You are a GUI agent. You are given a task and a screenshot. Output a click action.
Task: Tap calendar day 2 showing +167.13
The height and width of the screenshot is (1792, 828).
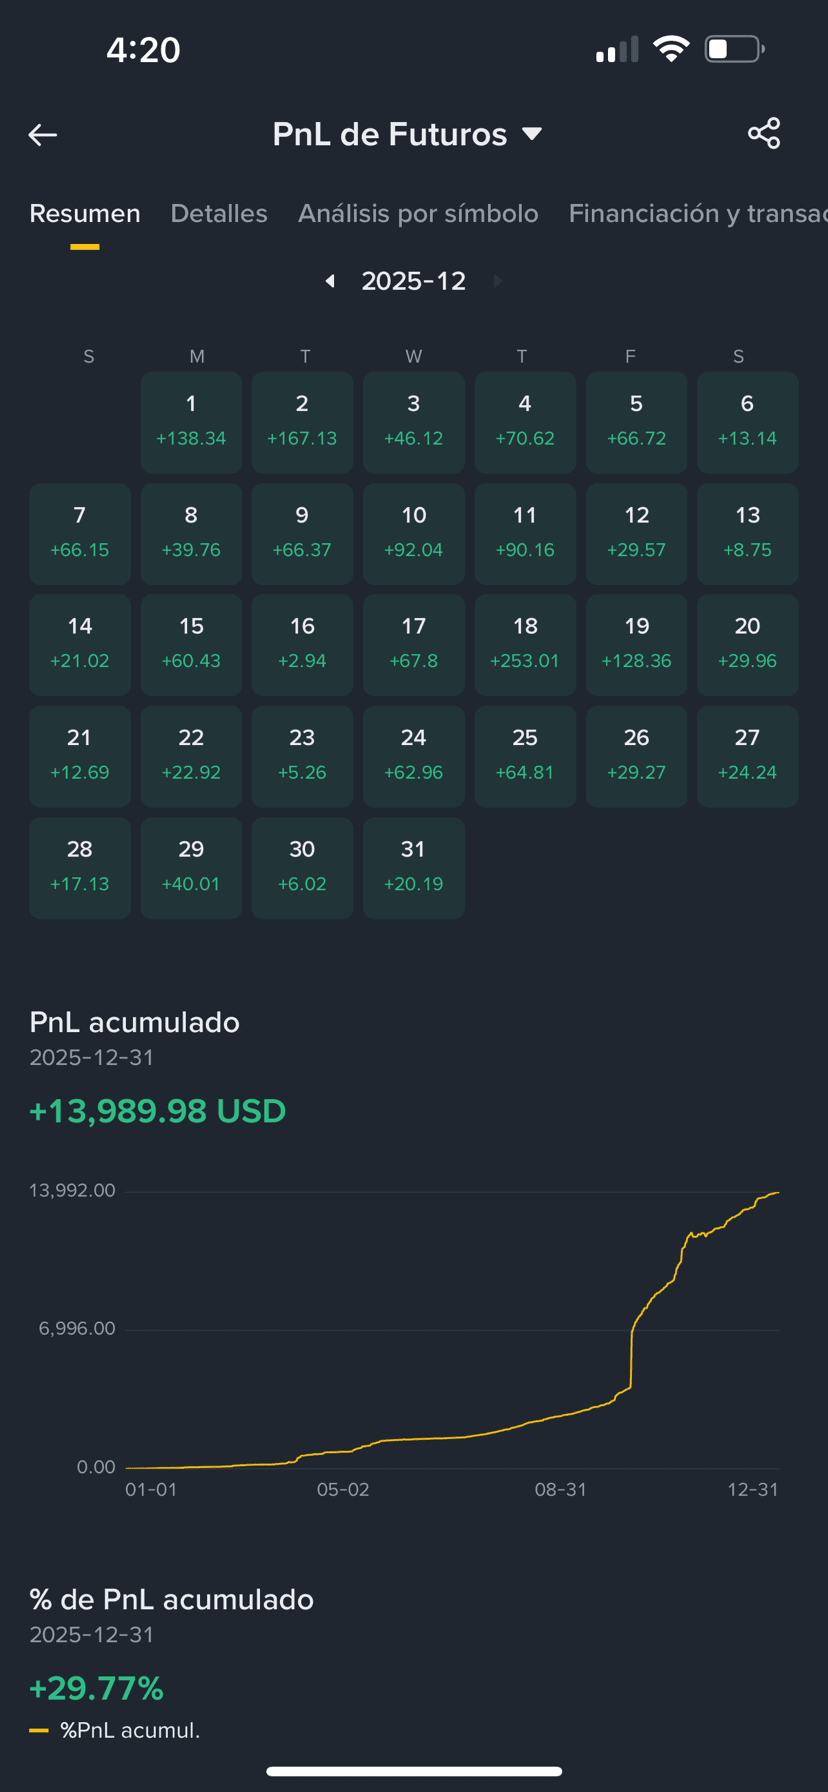[302, 422]
